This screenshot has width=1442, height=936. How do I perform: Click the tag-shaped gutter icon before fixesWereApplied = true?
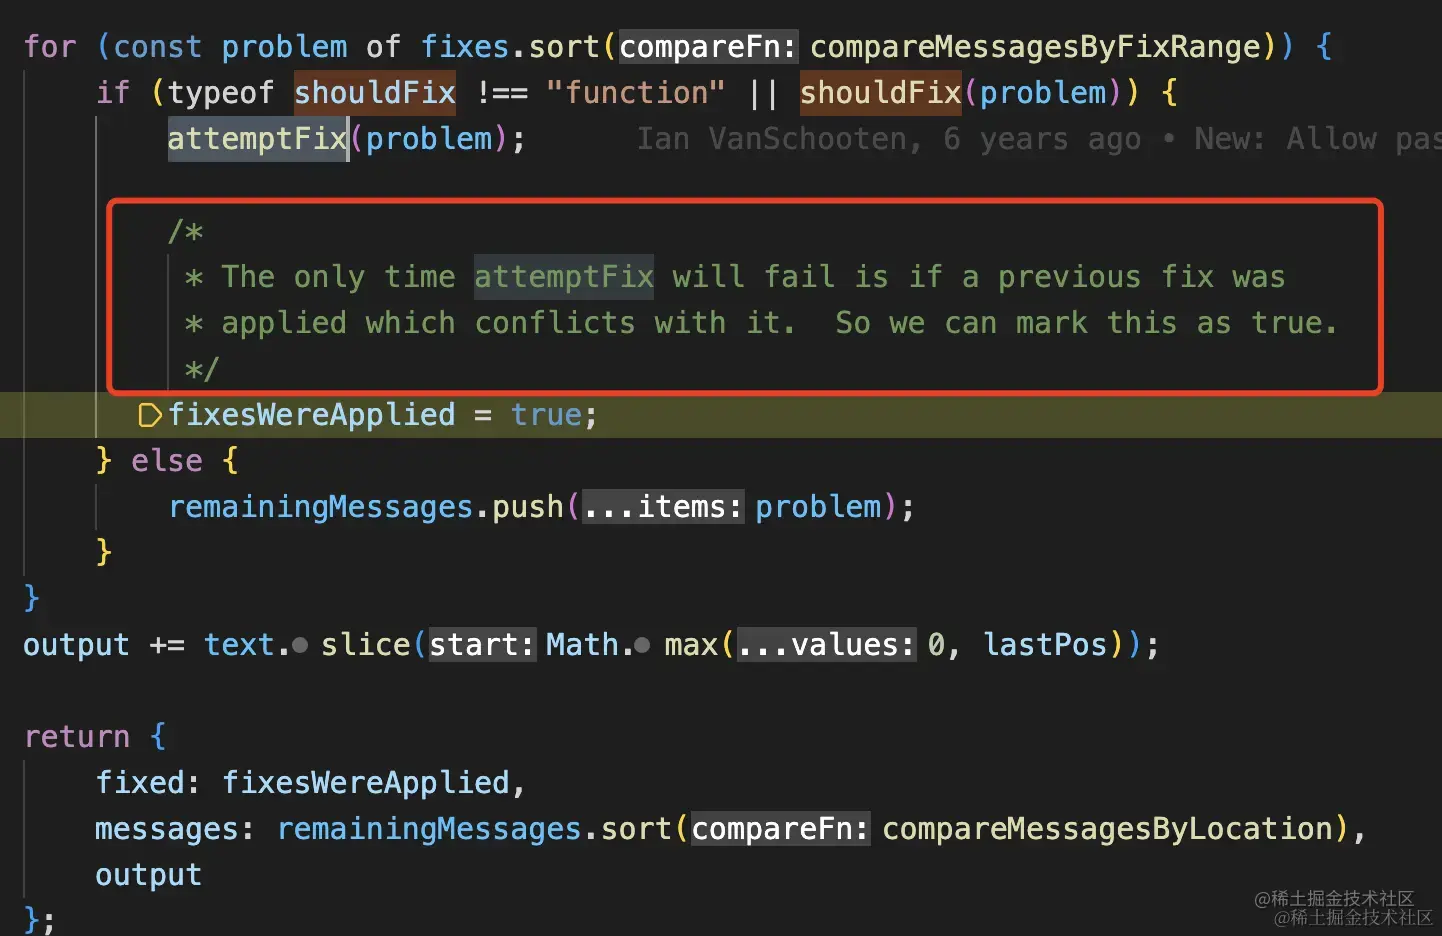tap(149, 415)
